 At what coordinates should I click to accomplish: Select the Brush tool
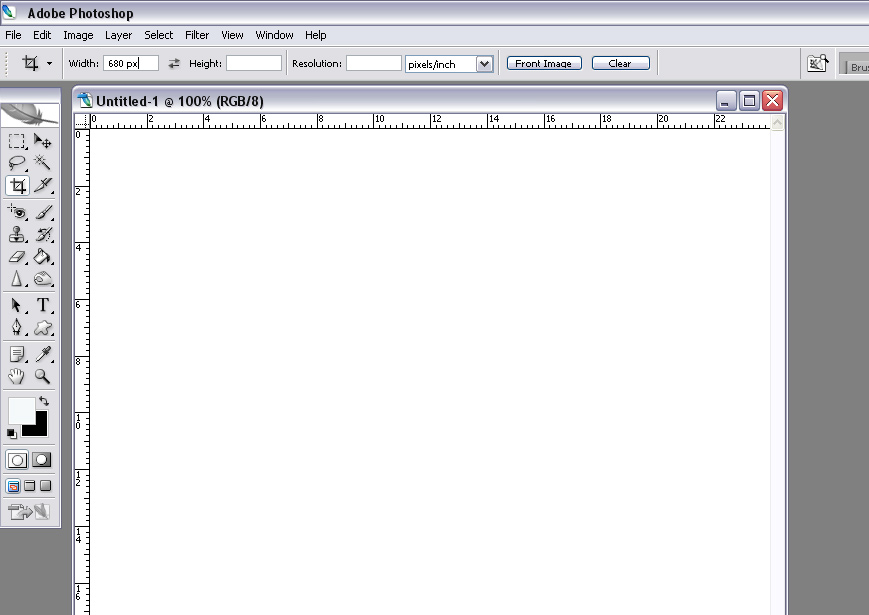43,212
